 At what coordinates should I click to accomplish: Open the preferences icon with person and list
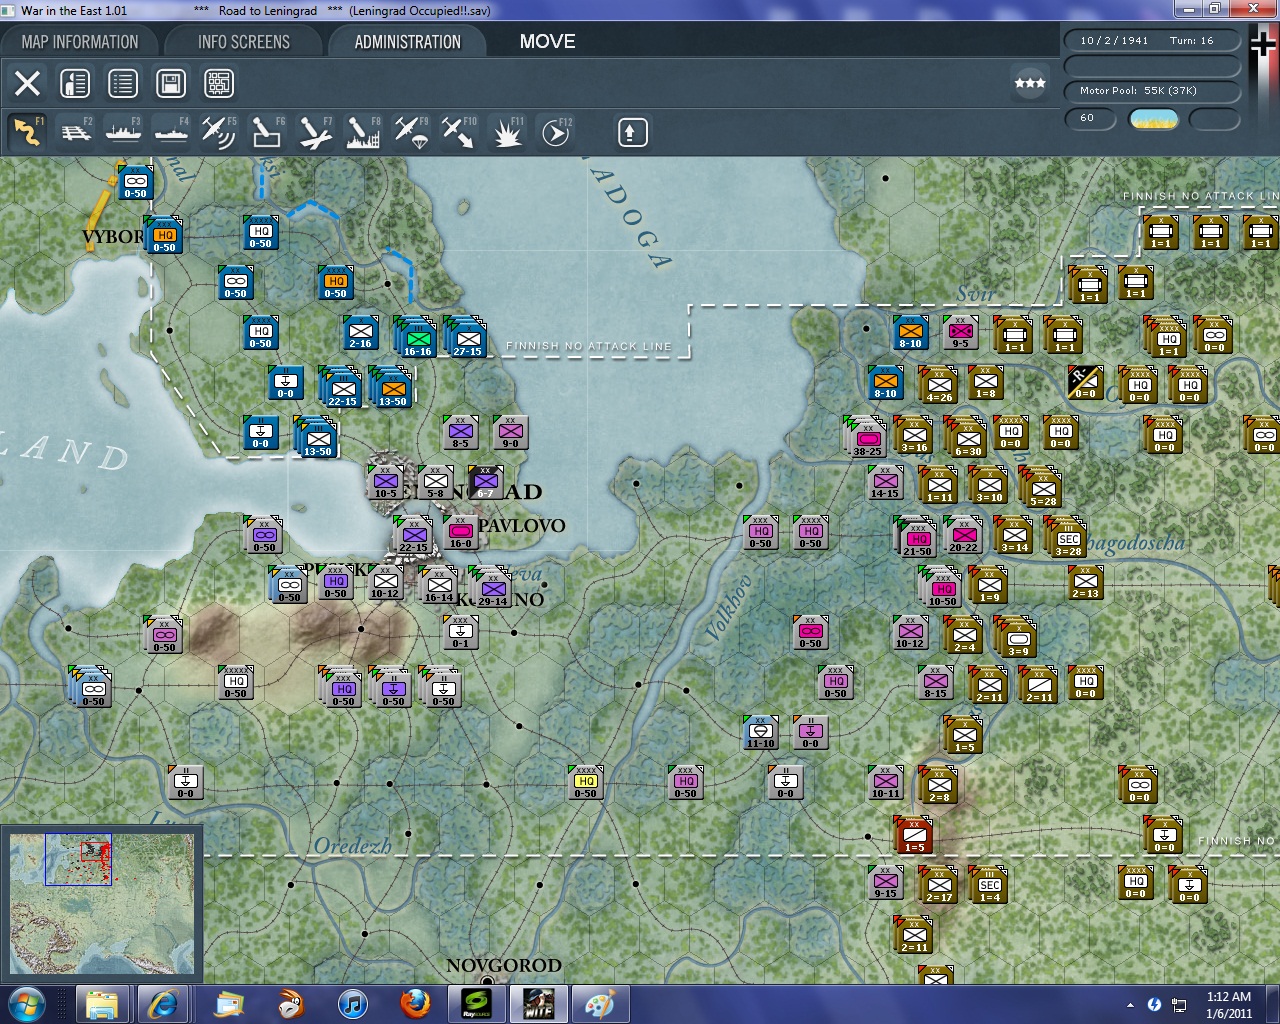[x=75, y=83]
